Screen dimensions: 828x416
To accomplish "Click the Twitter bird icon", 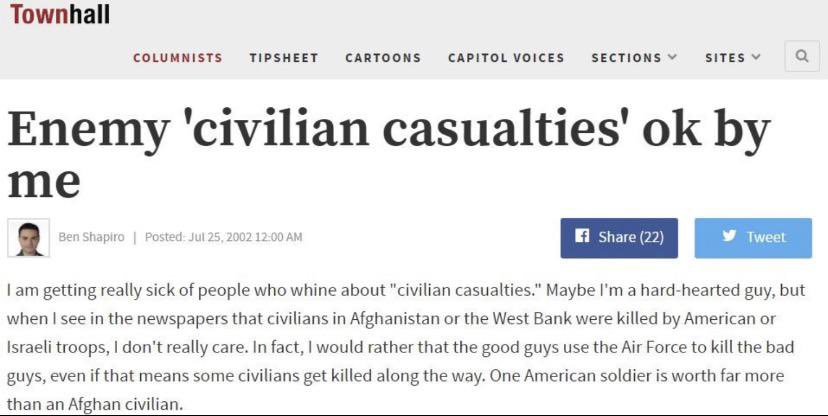I will (x=729, y=236).
